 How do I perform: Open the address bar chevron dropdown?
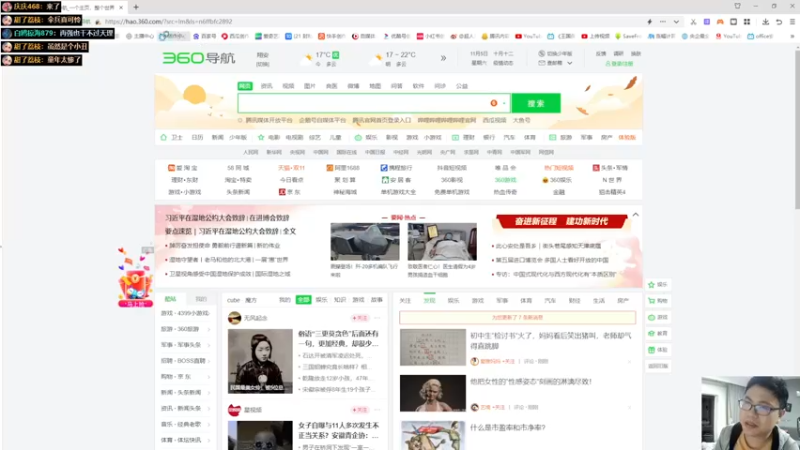click(x=676, y=22)
